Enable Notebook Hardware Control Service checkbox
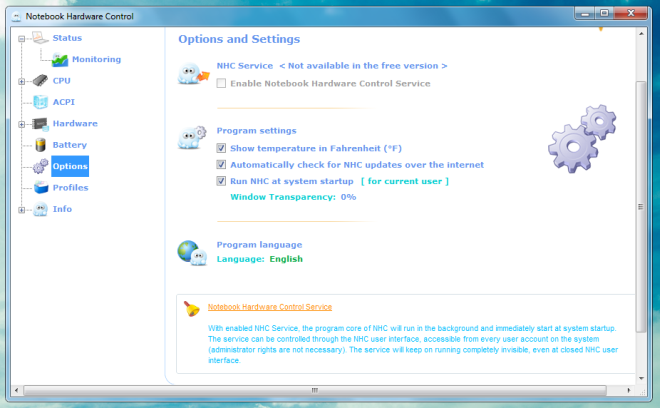The height and width of the screenshot is (408, 660). point(221,83)
